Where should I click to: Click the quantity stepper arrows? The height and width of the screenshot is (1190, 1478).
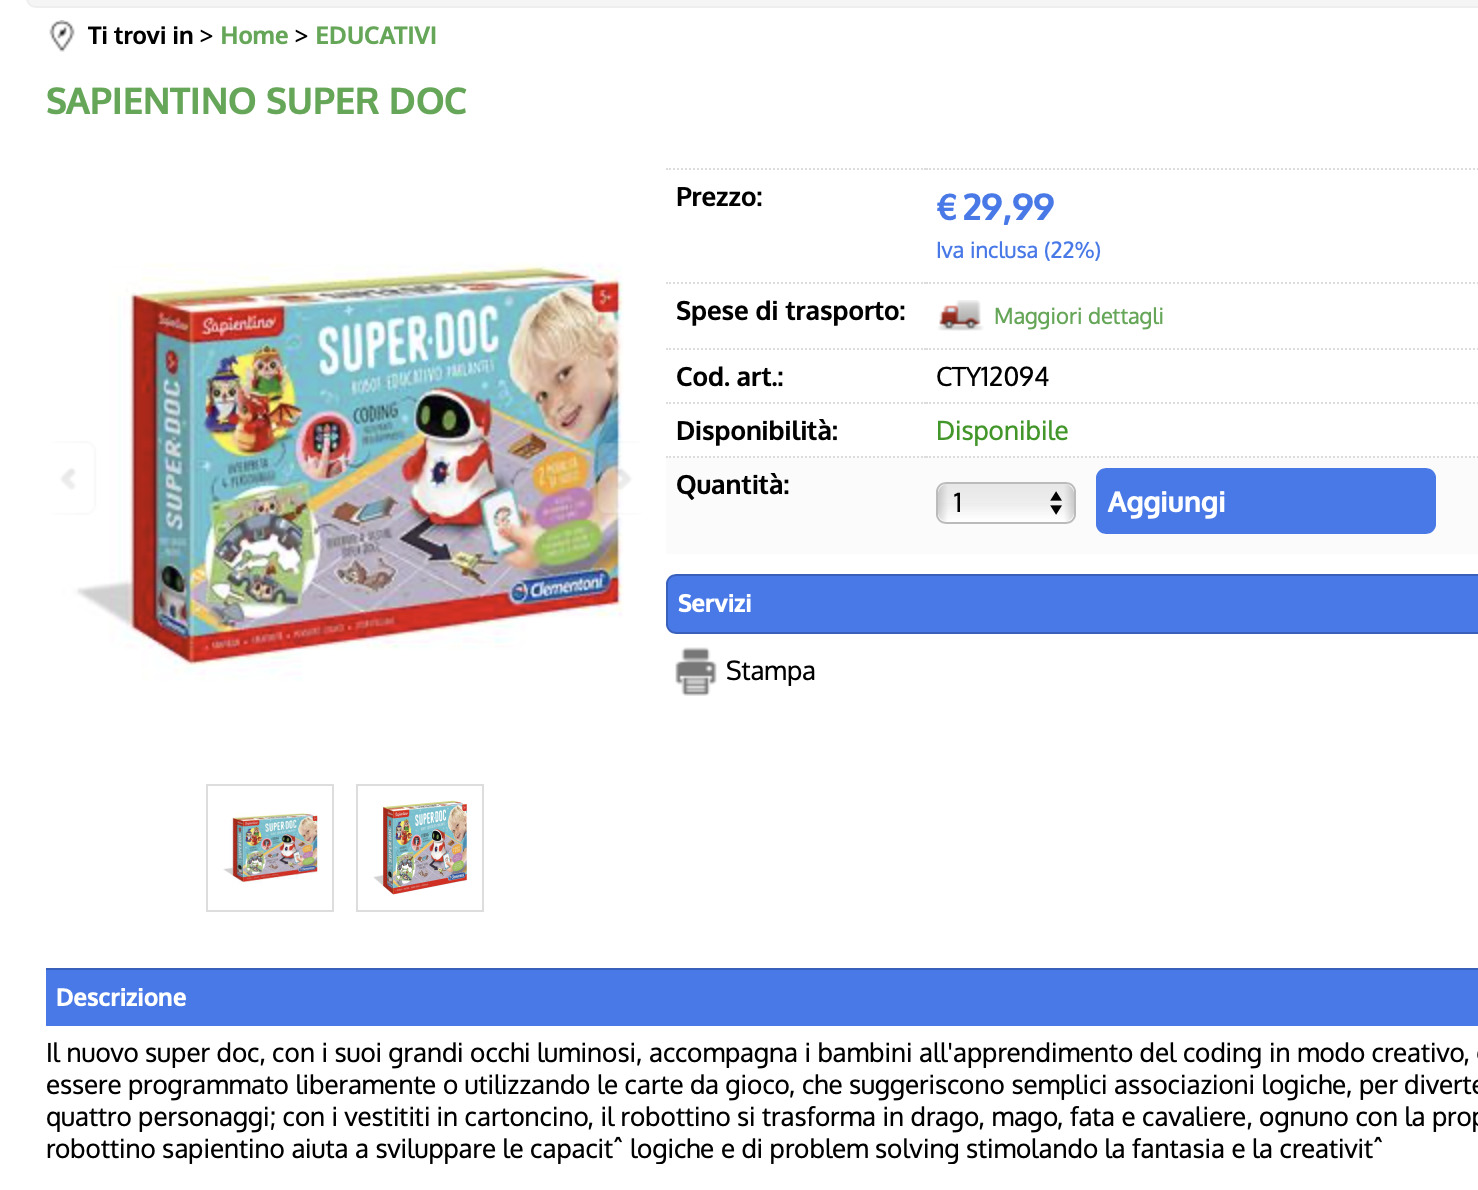pos(1056,502)
